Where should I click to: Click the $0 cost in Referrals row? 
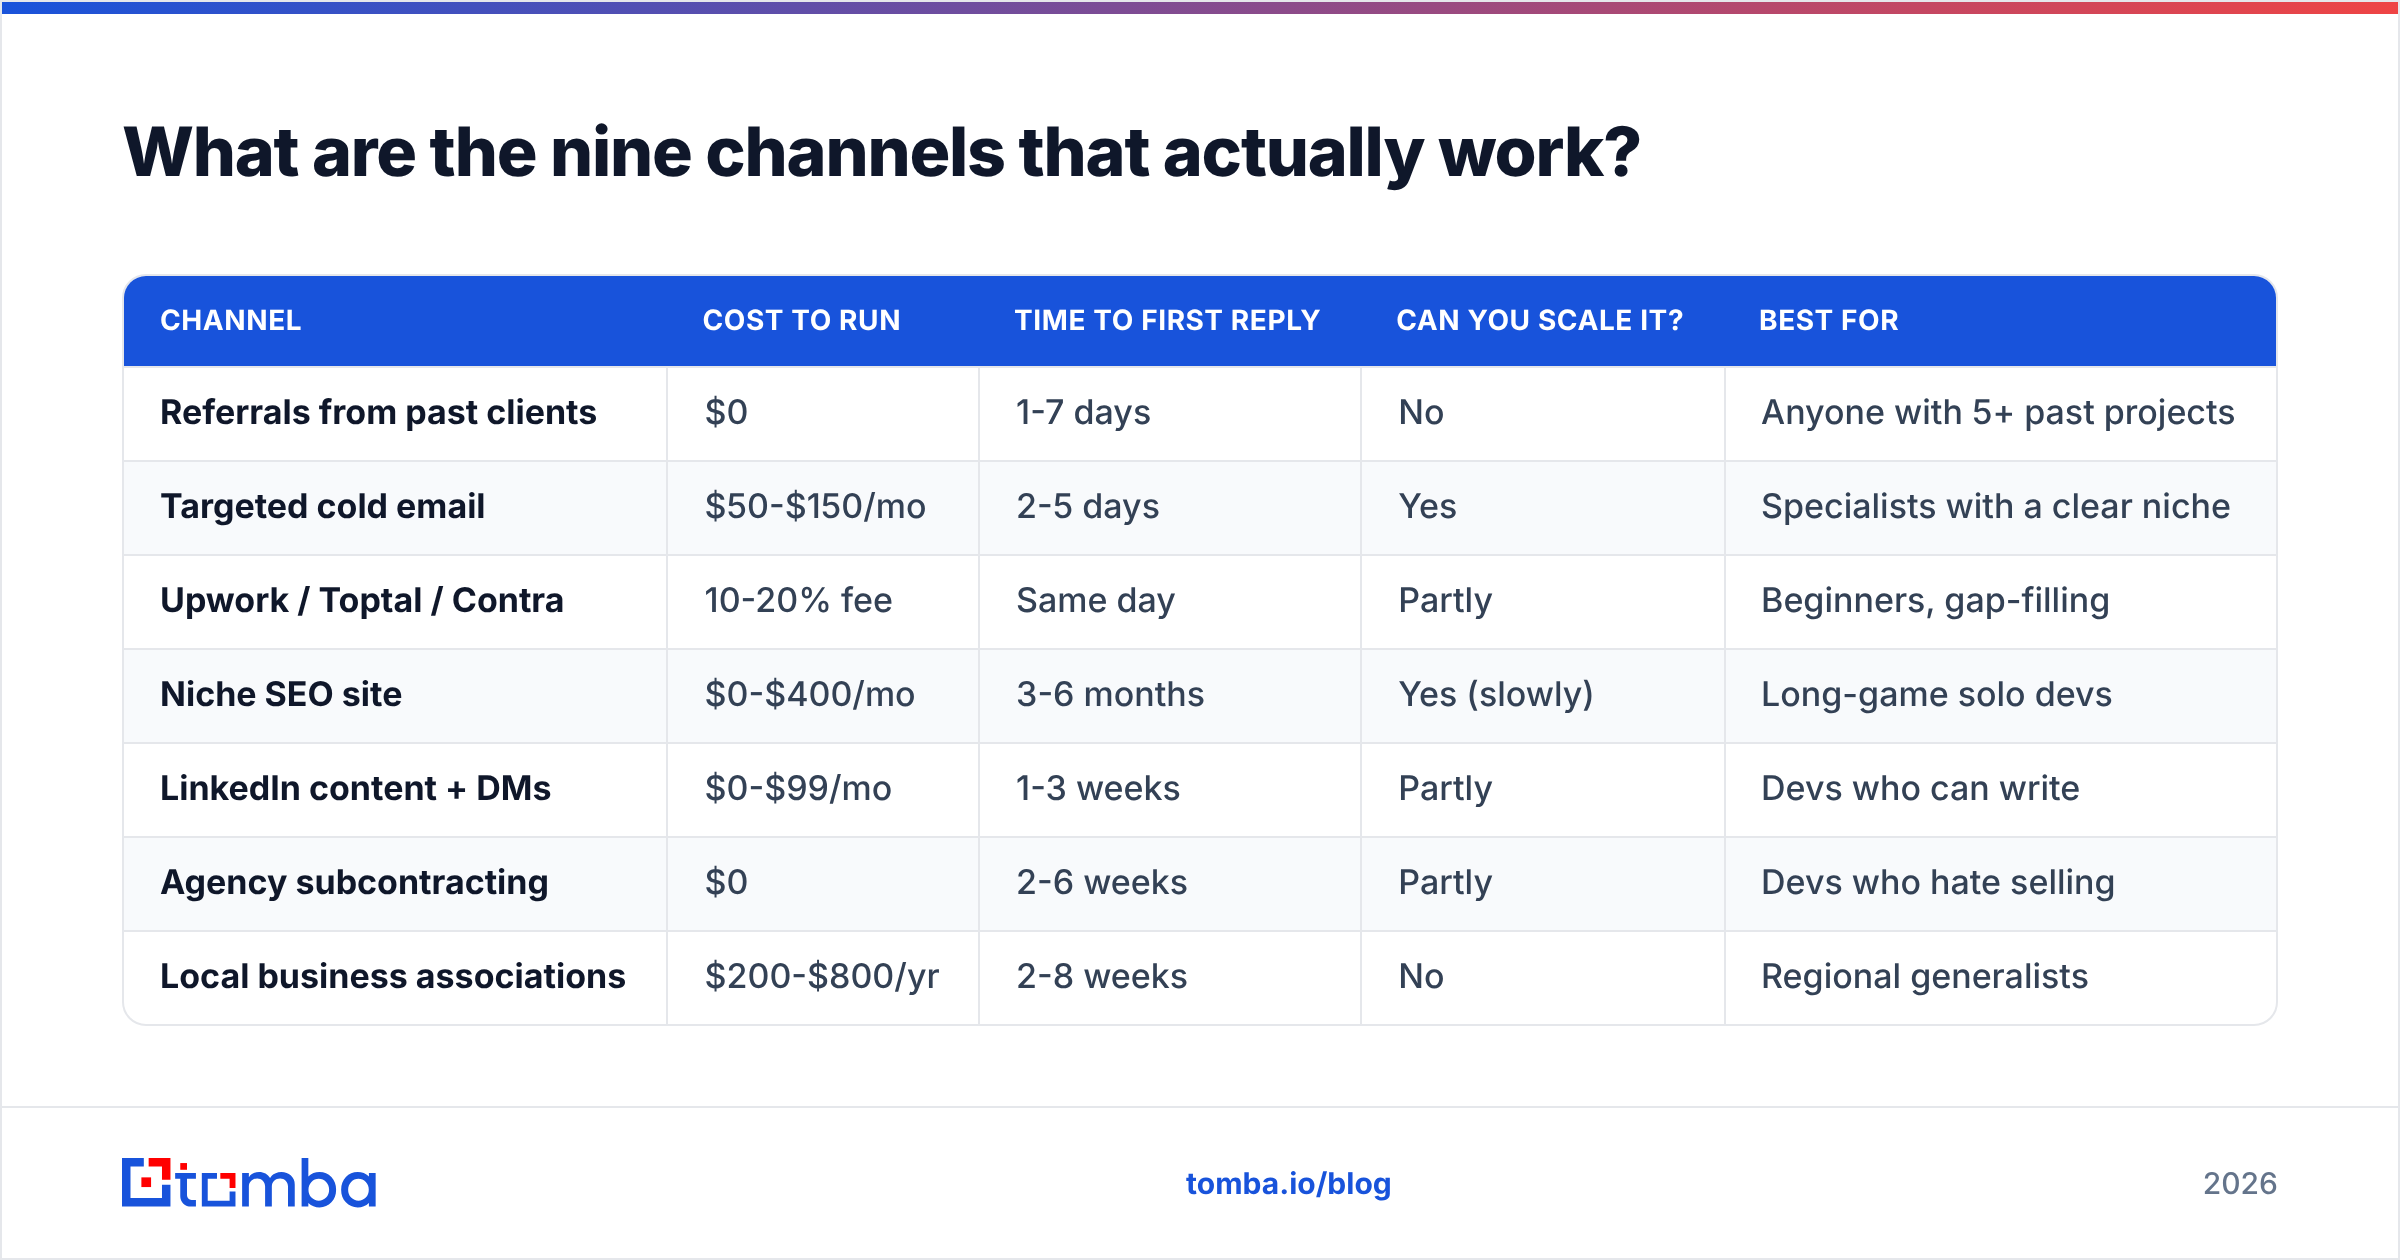click(726, 413)
